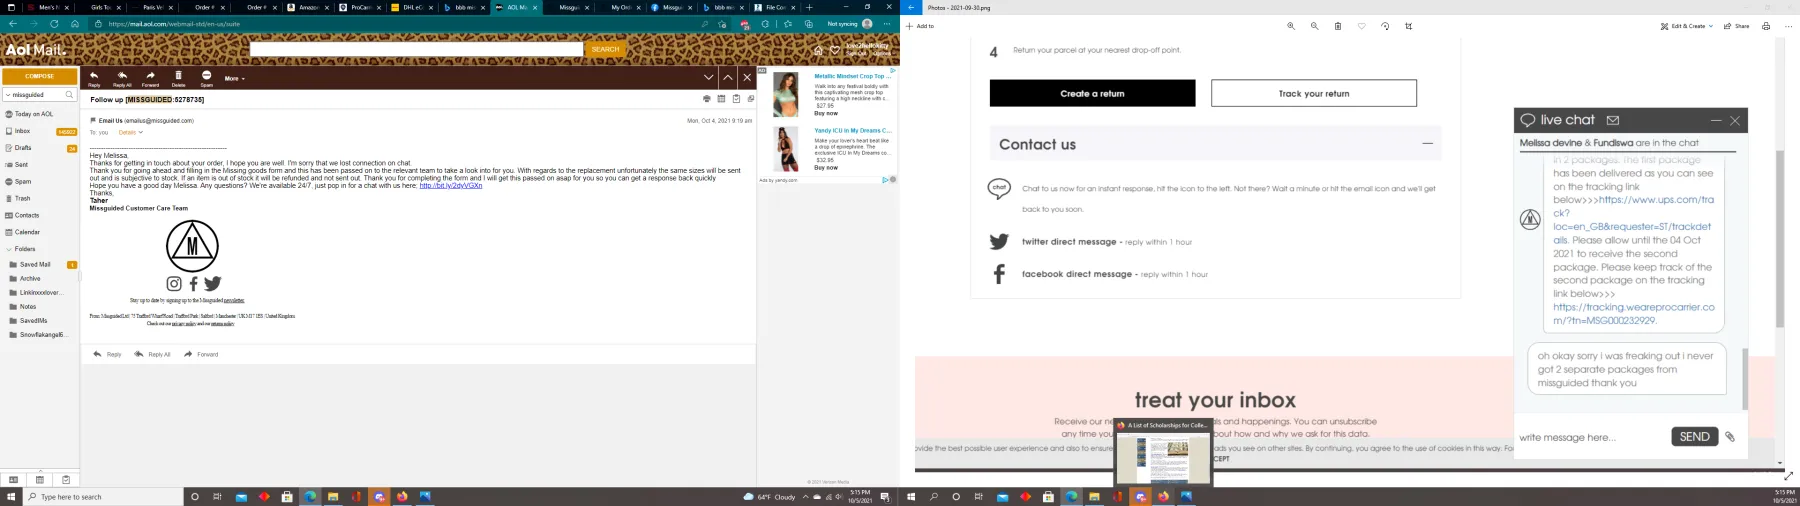Rotate the photo in the Photos toolbar
This screenshot has height=506, width=1800.
coord(1385,26)
